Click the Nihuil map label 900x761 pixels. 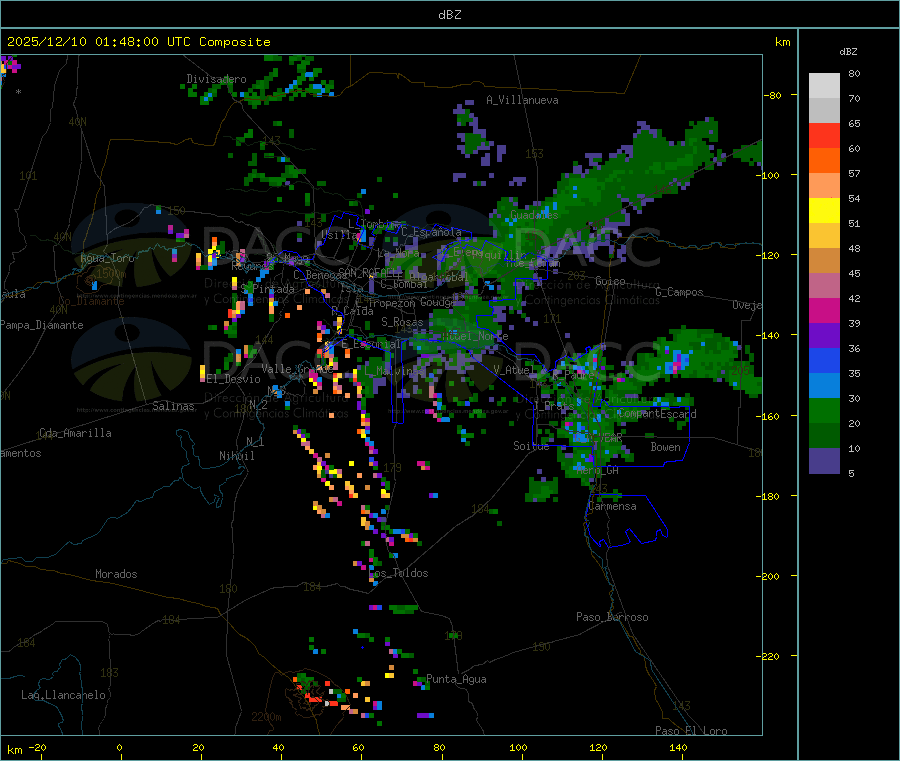[x=237, y=456]
